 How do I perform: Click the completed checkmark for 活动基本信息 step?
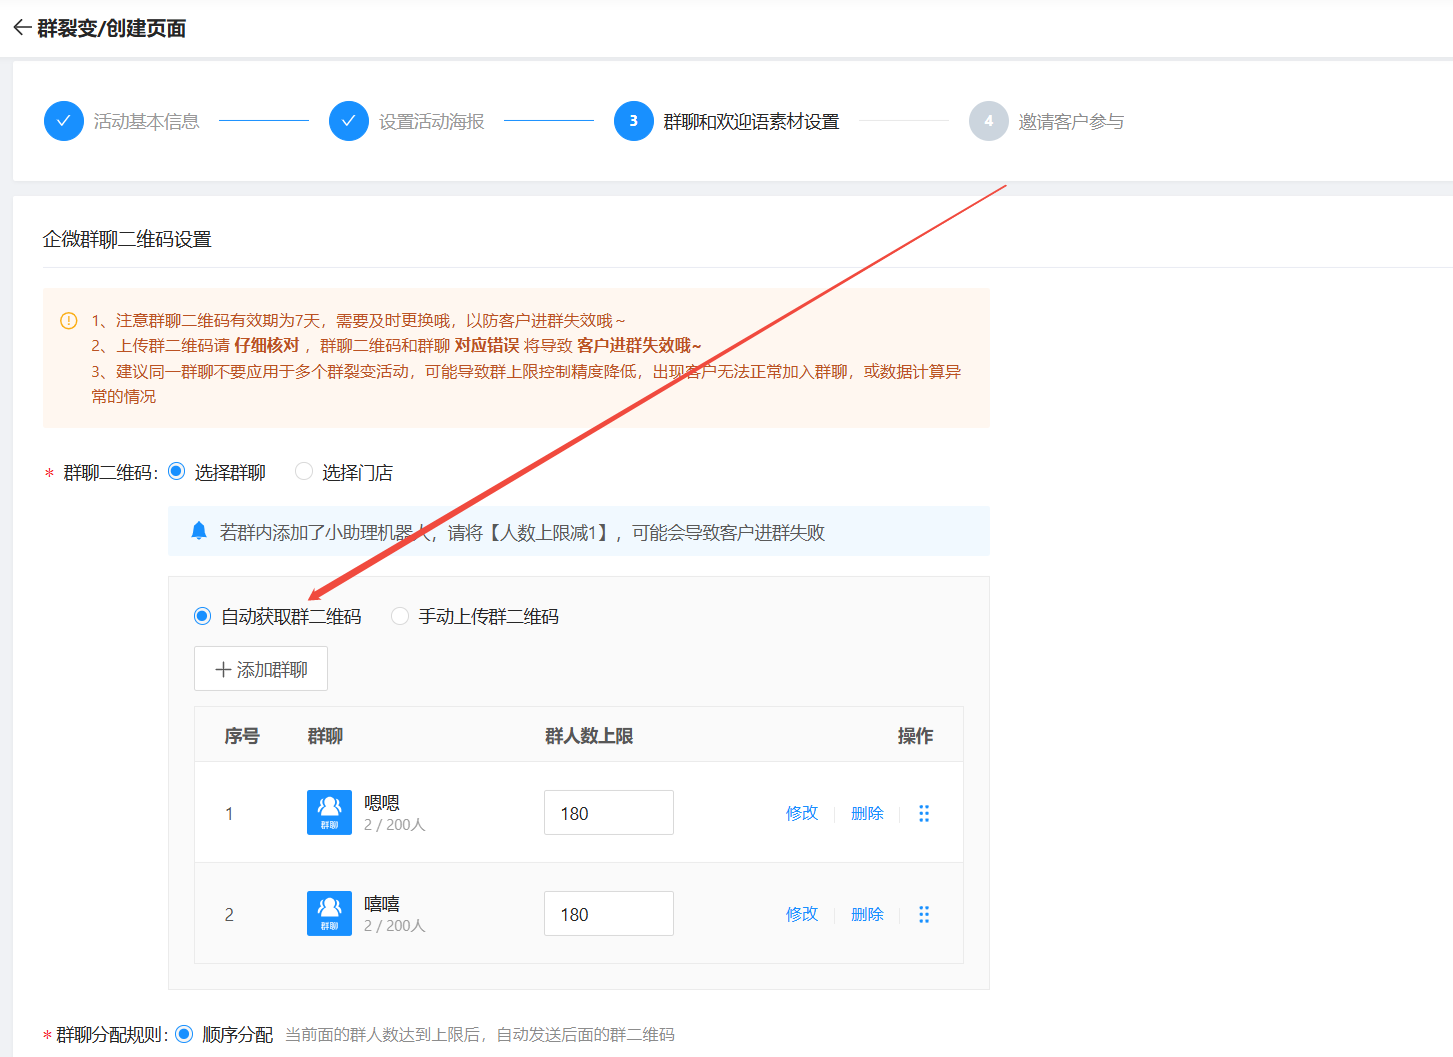(64, 121)
